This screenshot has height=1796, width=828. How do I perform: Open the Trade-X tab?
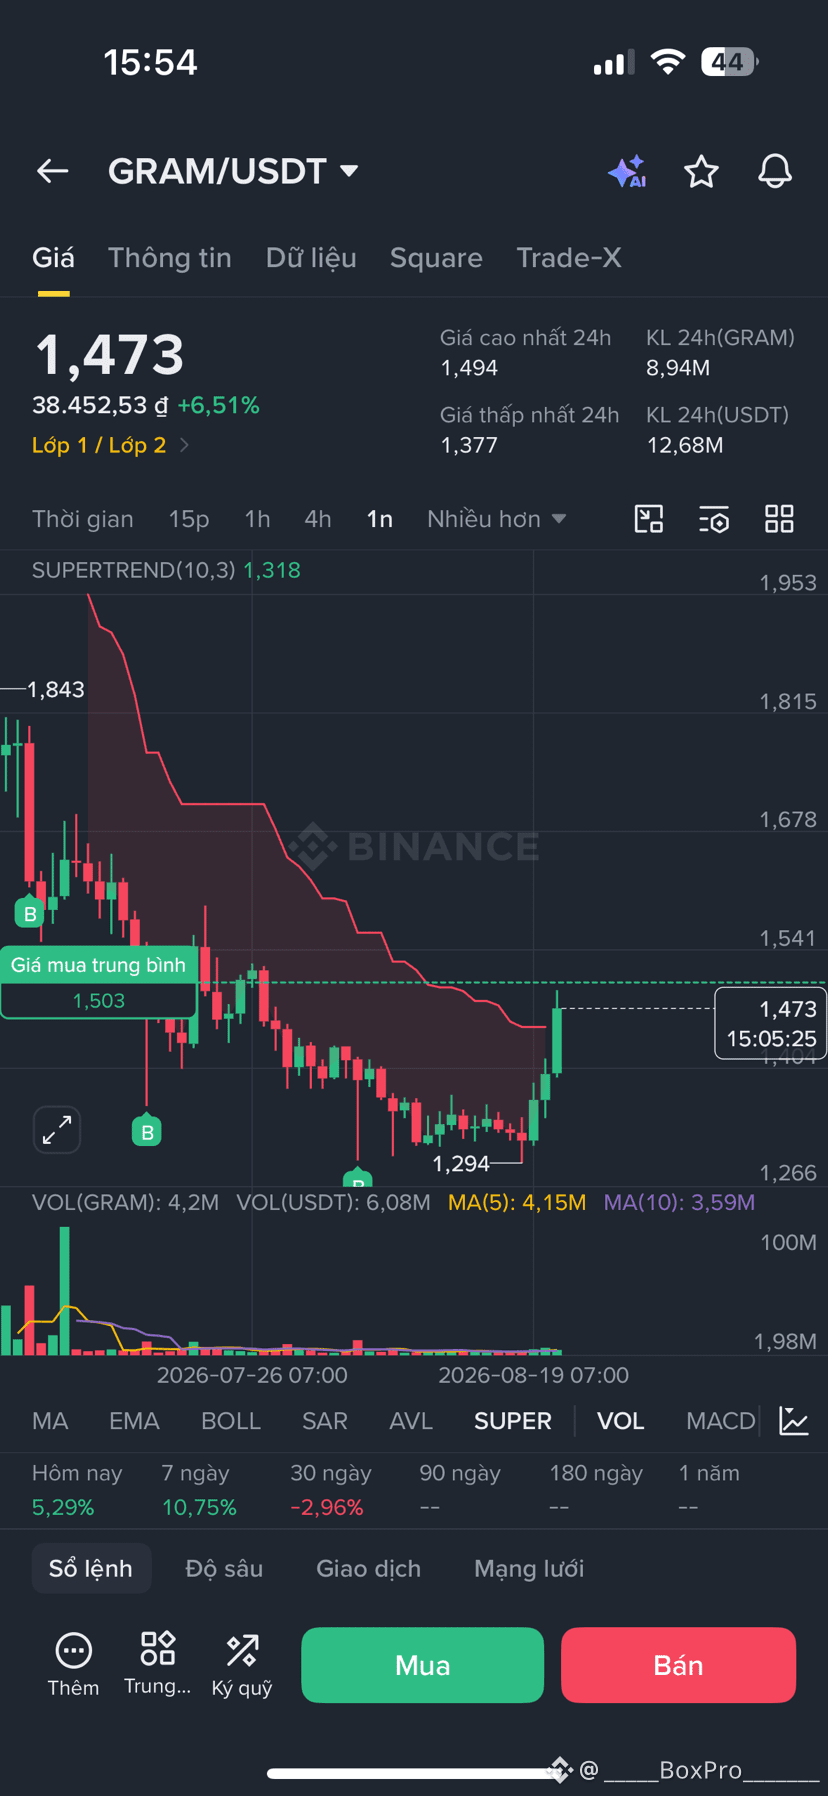coord(569,258)
